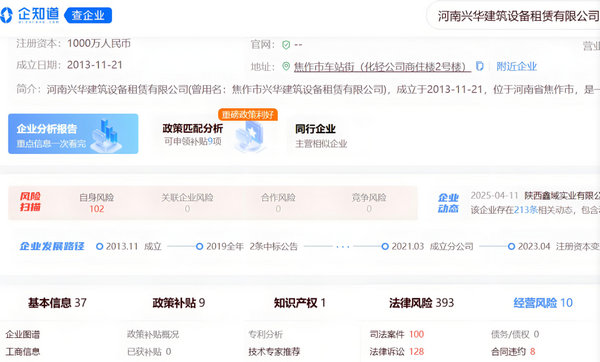Open 企业图谱 sub-item
This screenshot has width=600, height=362.
tap(23, 334)
